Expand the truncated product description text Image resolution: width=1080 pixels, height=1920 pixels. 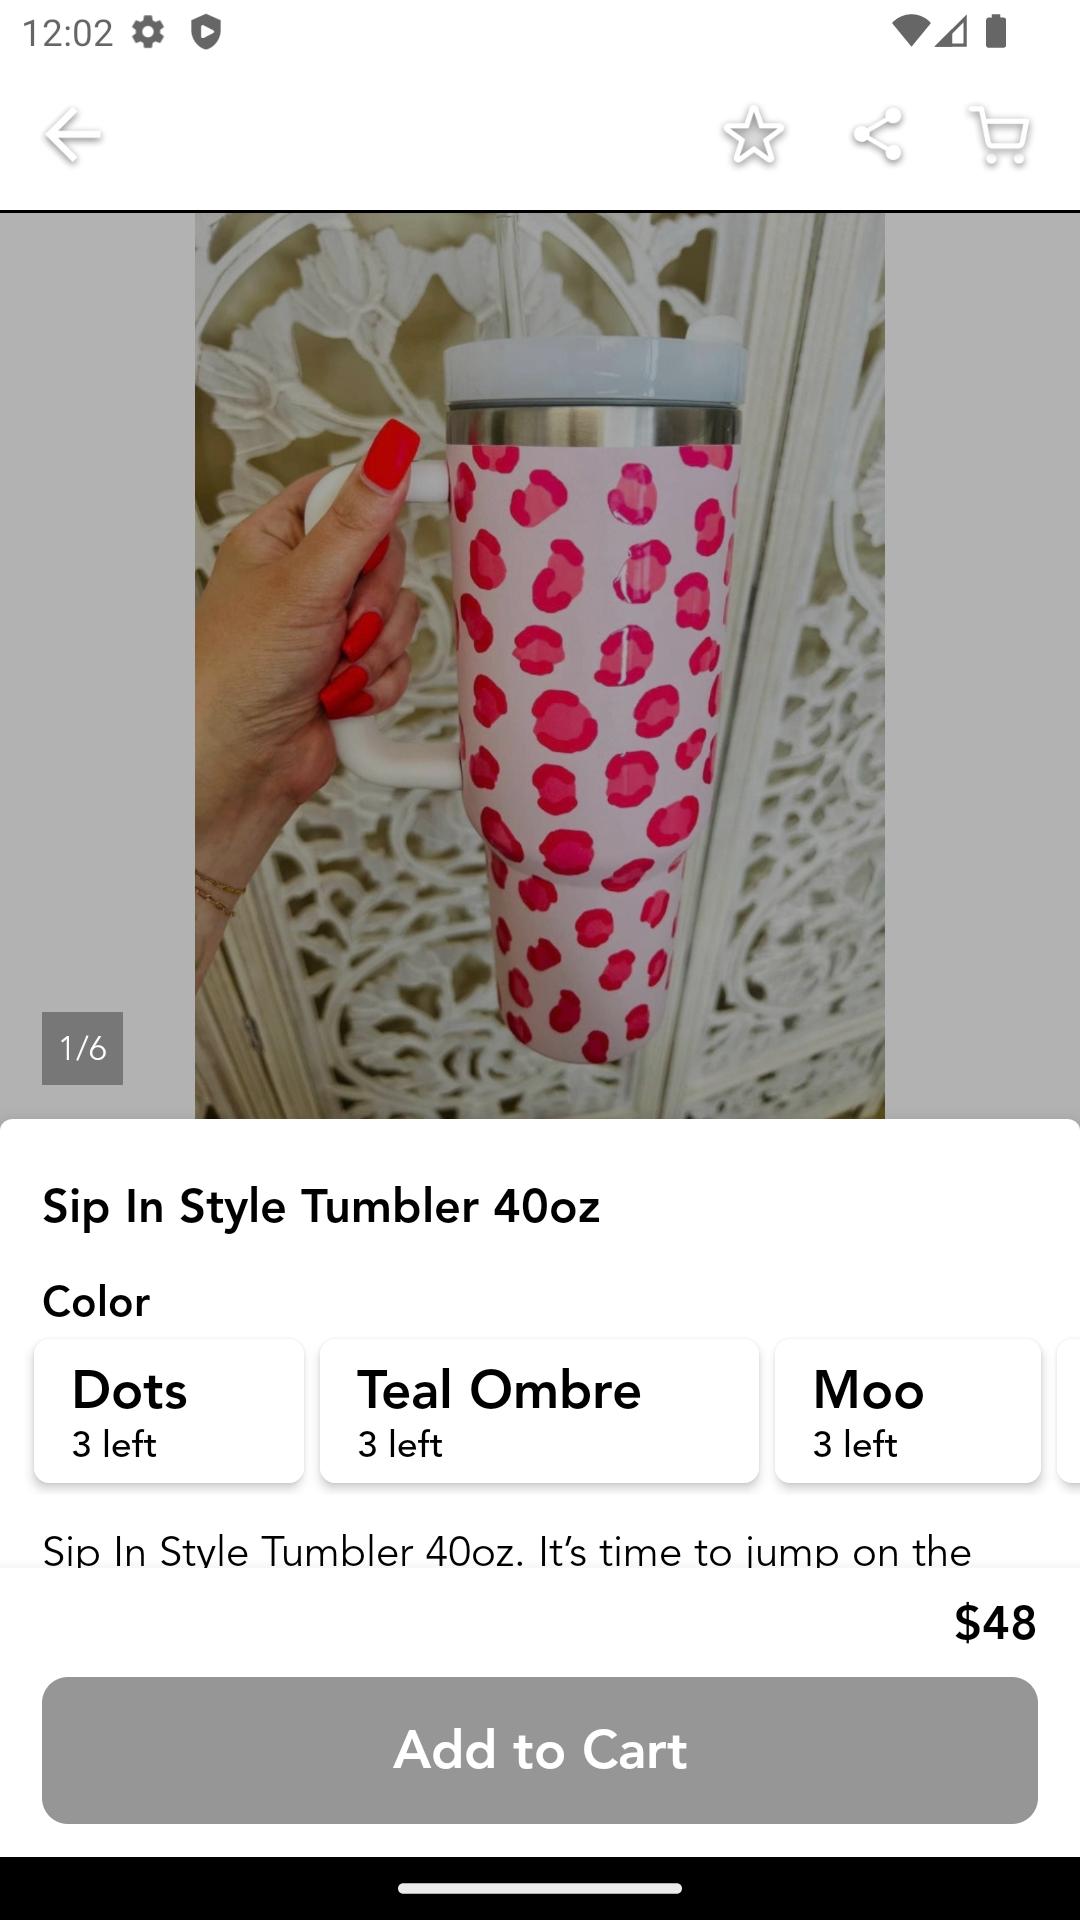coord(507,1550)
